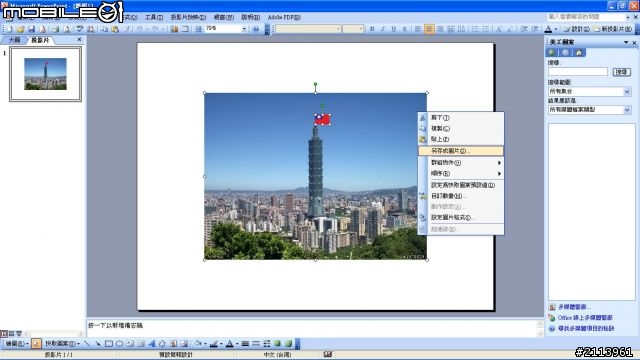This screenshot has height=360, width=640.
Task: Select slide 1 thumbnail in slides pane
Action: [x=45, y=74]
